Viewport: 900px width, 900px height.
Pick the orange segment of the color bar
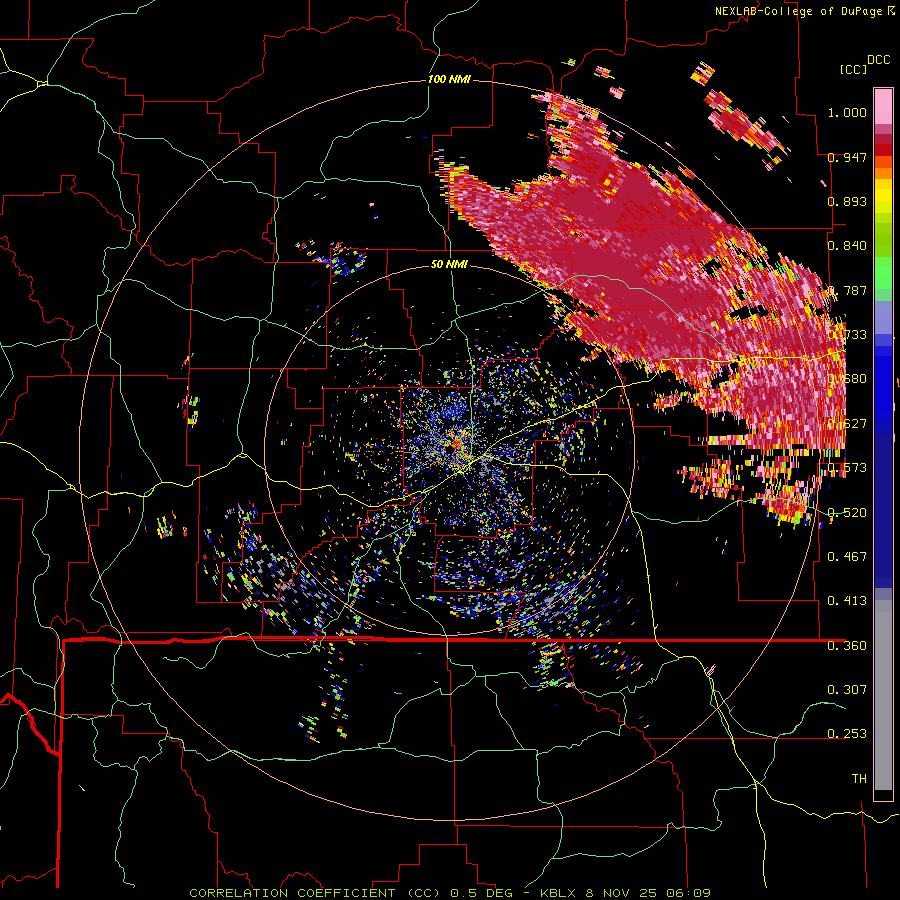pos(883,172)
